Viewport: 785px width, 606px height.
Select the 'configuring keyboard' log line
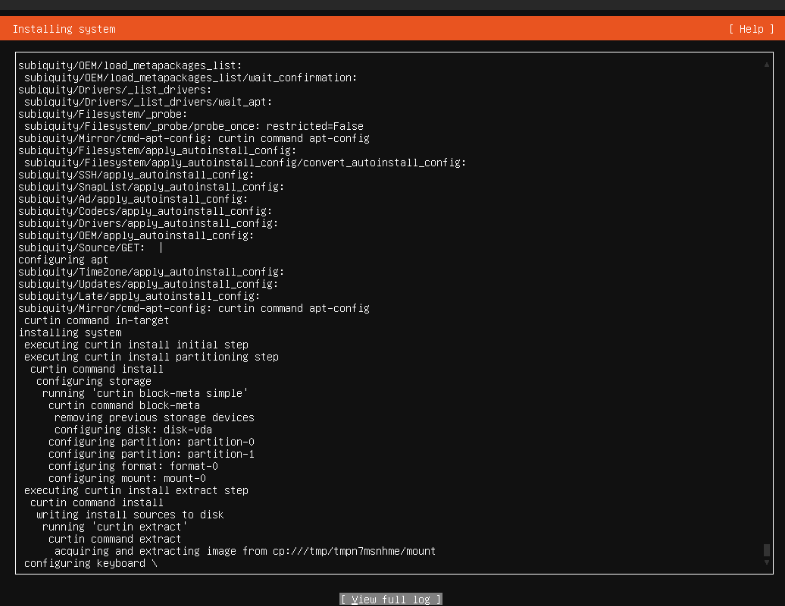coord(91,563)
